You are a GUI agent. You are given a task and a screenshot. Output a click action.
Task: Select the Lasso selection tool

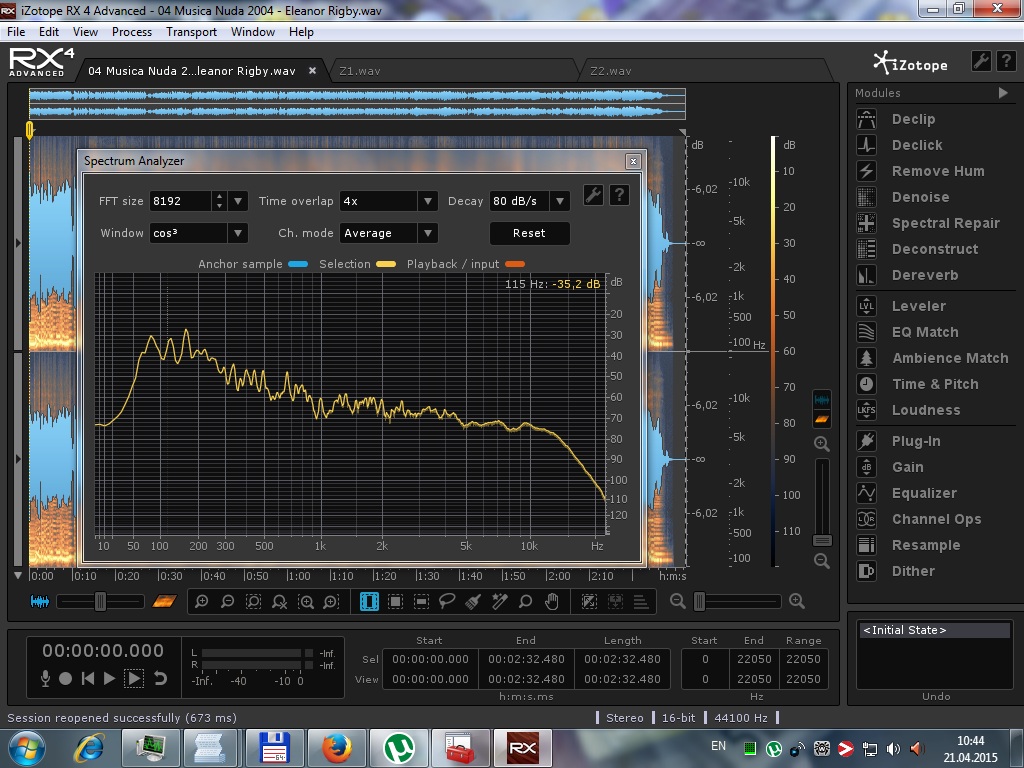[x=447, y=601]
